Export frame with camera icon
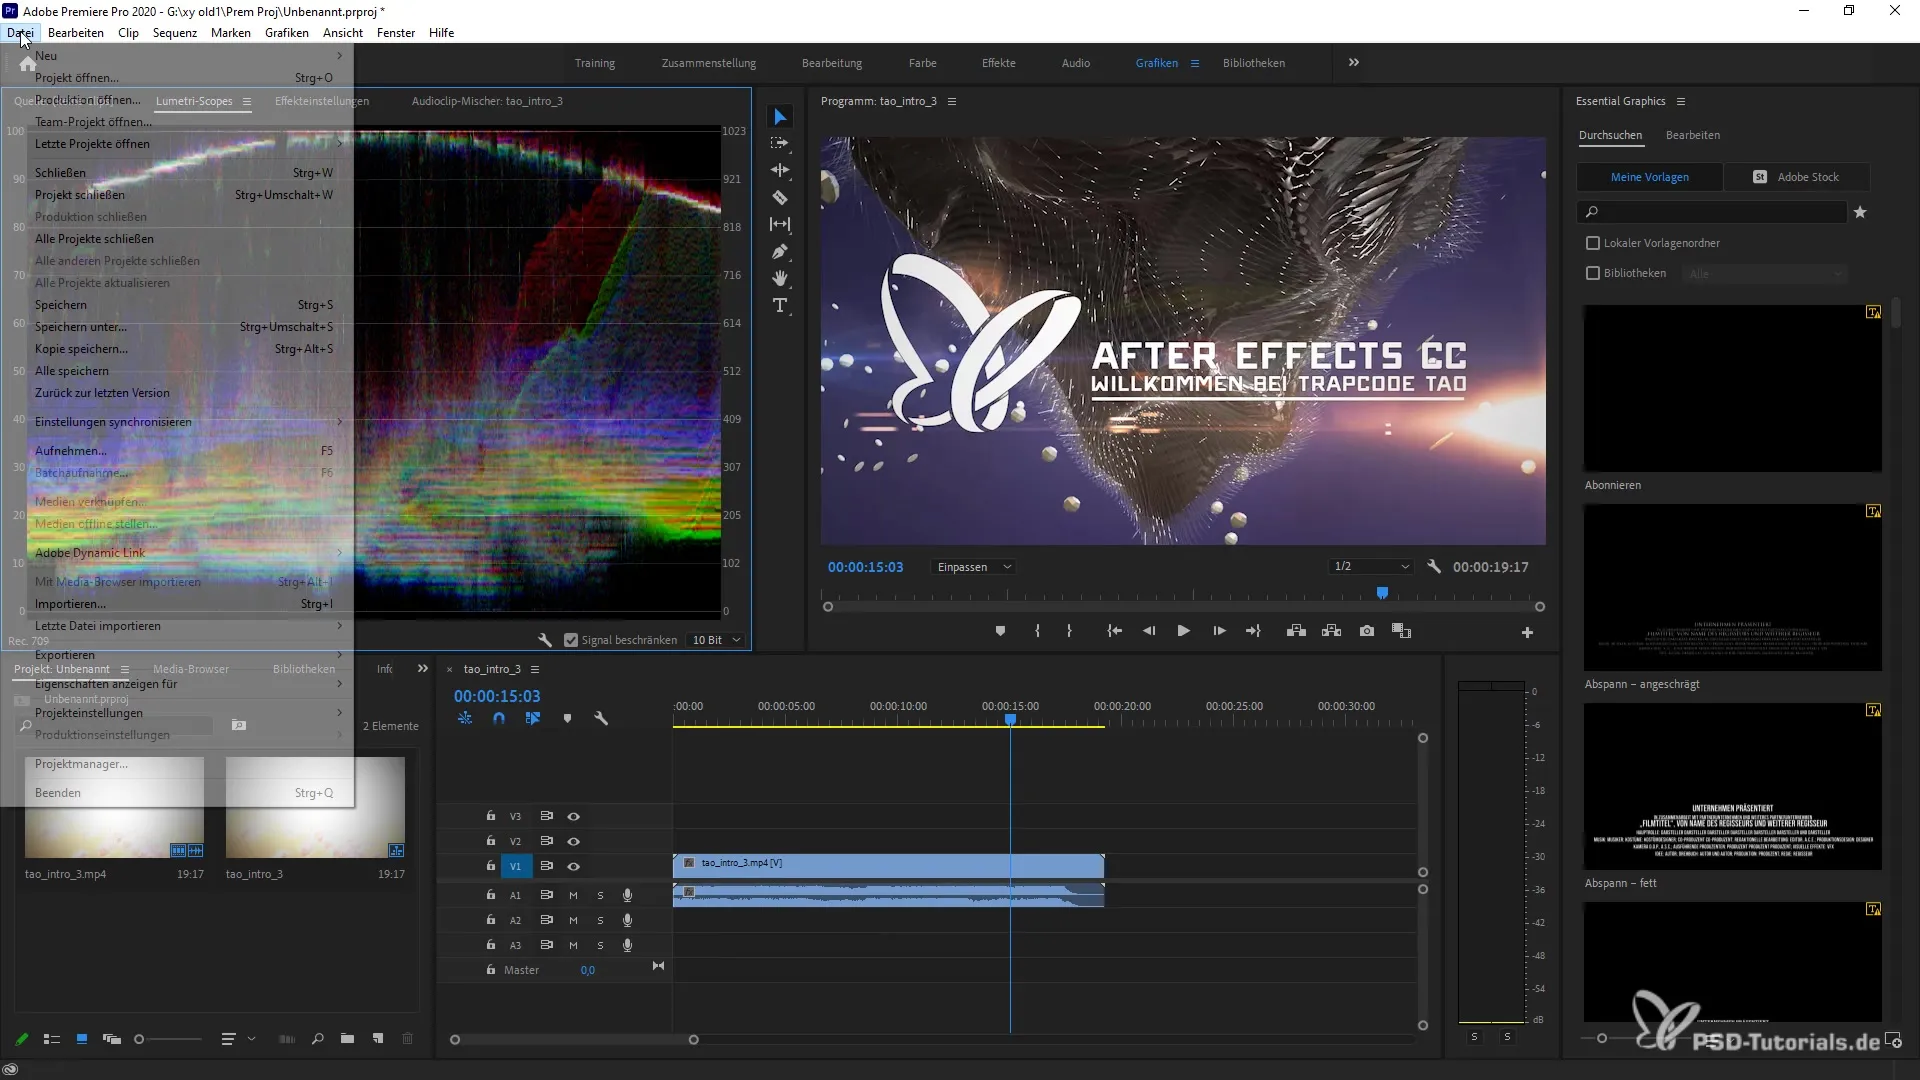The image size is (1920, 1080). pyautogui.click(x=1367, y=631)
